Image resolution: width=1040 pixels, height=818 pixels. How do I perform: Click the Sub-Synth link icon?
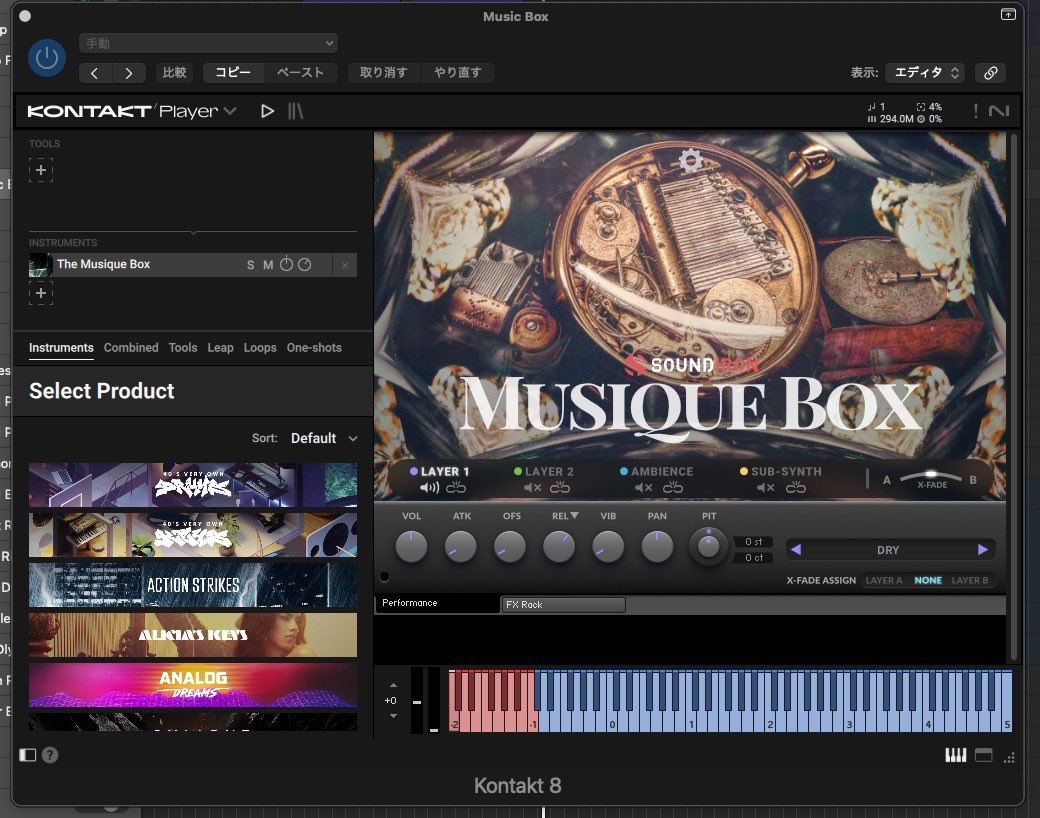click(x=796, y=488)
